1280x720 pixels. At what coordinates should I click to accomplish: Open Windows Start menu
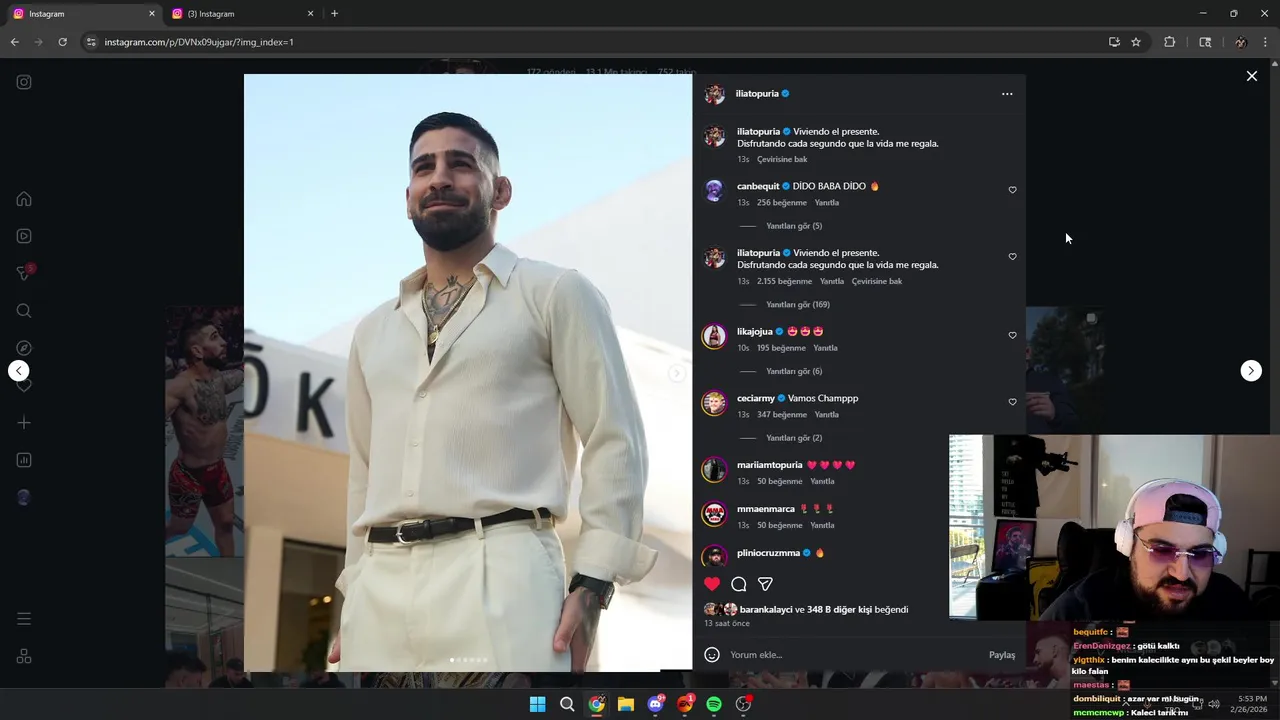(537, 704)
